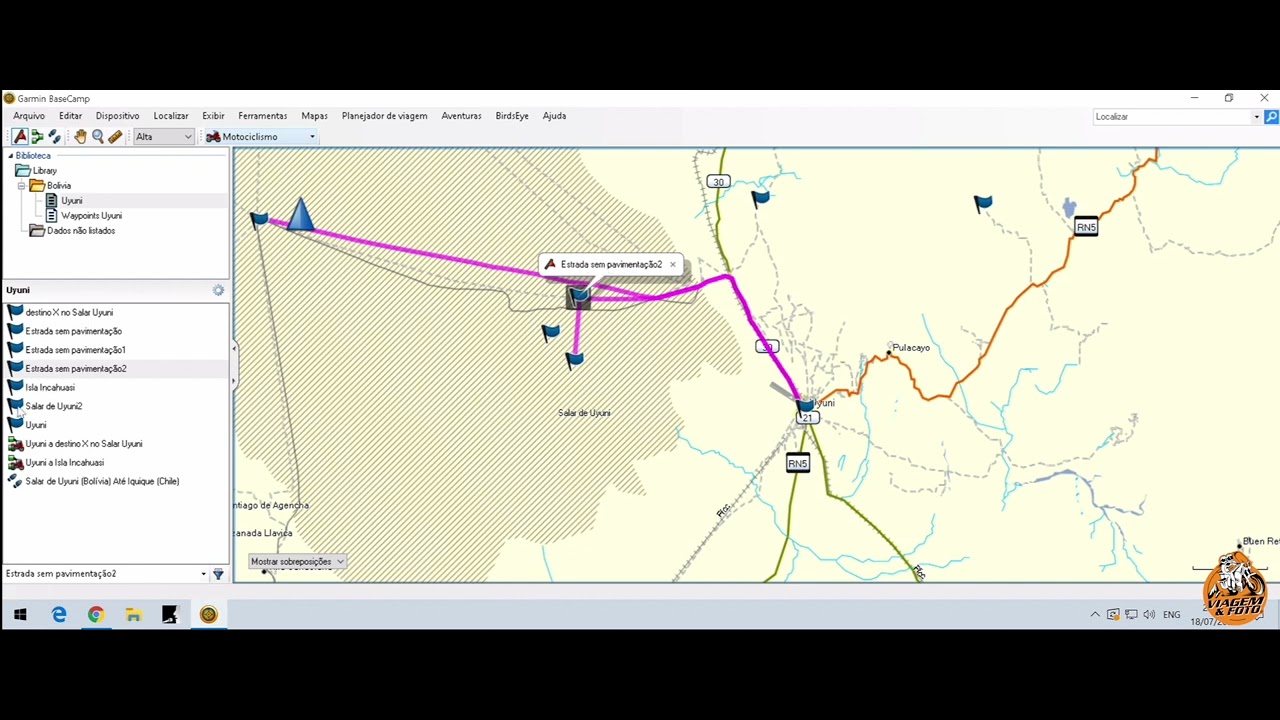Open the Mapas menu
The height and width of the screenshot is (720, 1280).
click(314, 116)
